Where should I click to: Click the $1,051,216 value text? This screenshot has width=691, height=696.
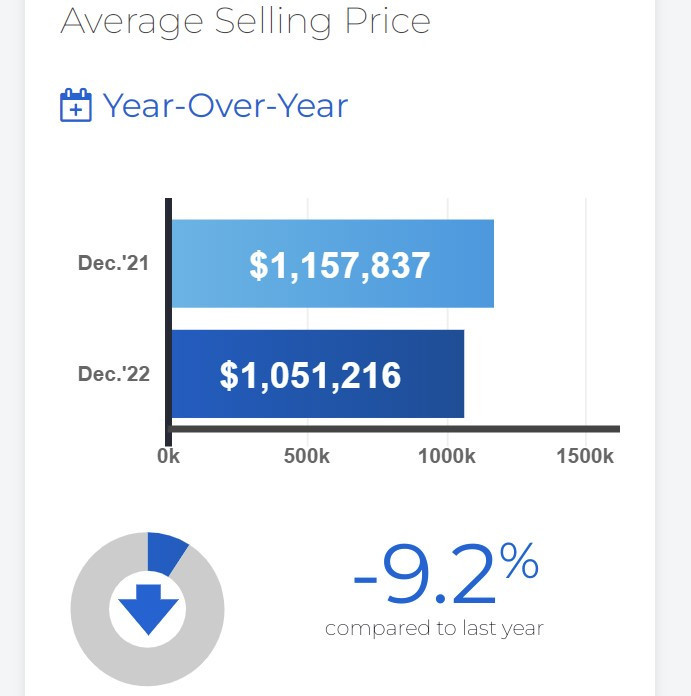[310, 376]
